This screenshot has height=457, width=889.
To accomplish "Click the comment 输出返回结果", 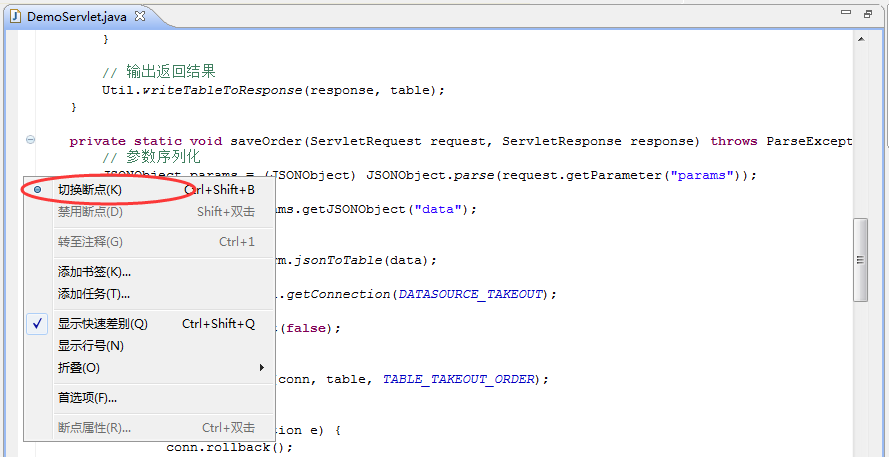I will (x=171, y=71).
